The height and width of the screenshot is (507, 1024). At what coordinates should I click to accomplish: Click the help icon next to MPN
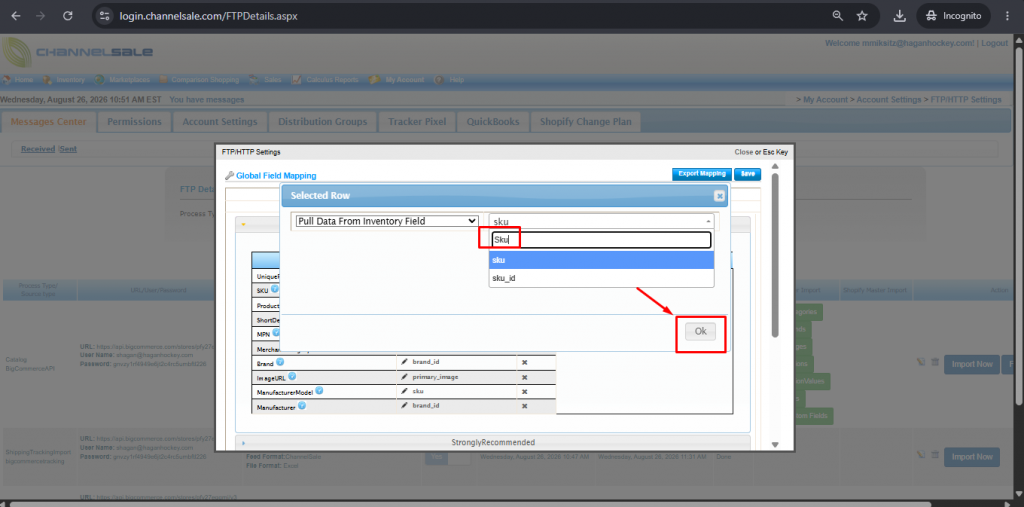tap(276, 333)
